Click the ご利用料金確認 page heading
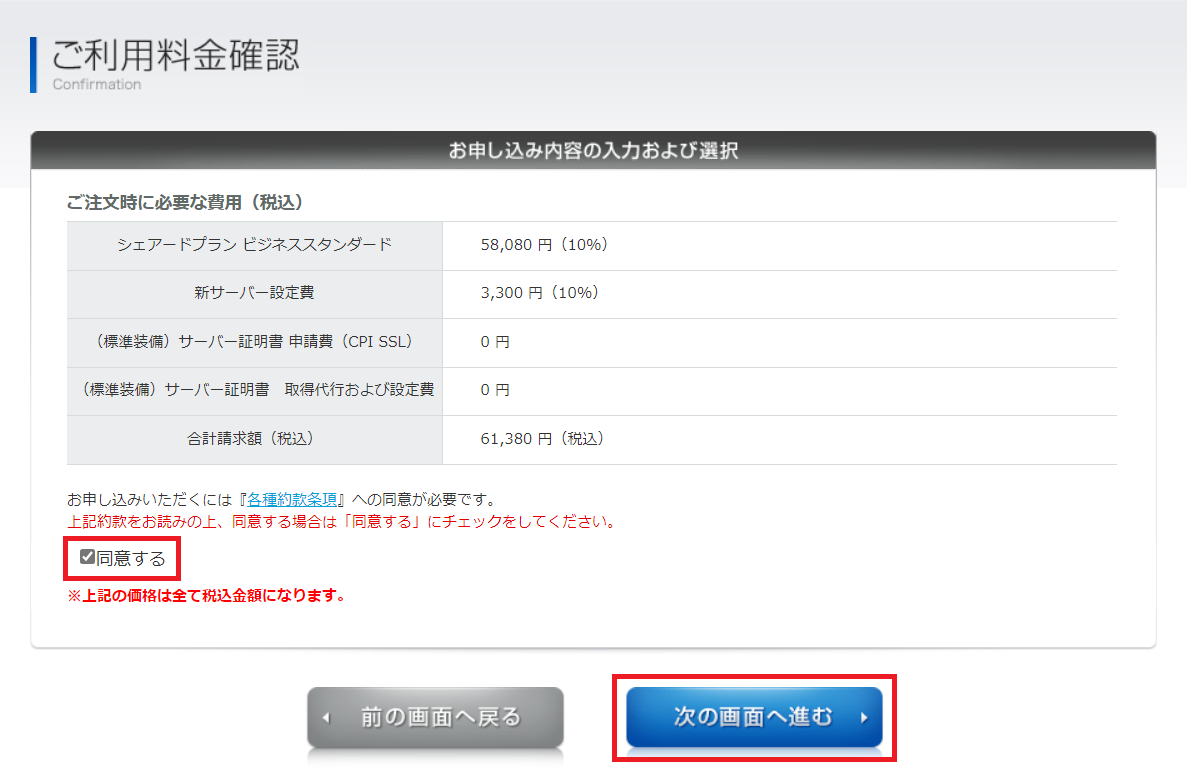Screen dimensions: 1187x784 tap(175, 55)
